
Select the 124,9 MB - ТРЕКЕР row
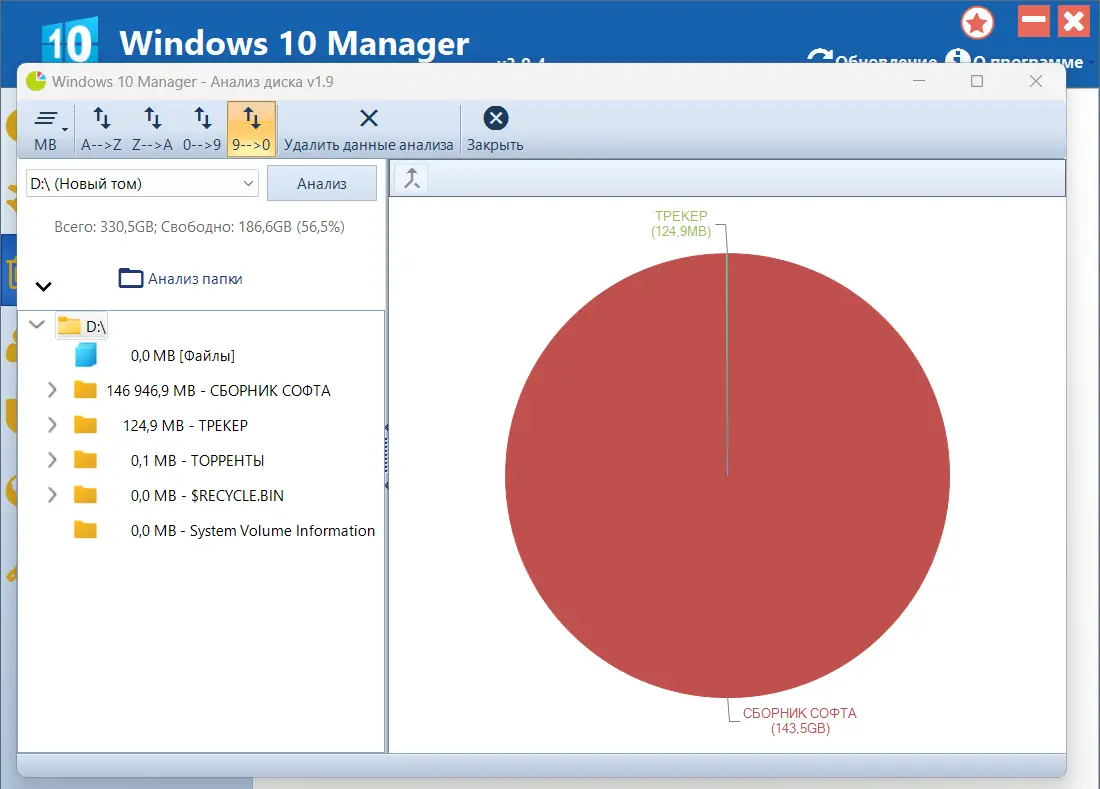[x=185, y=426]
